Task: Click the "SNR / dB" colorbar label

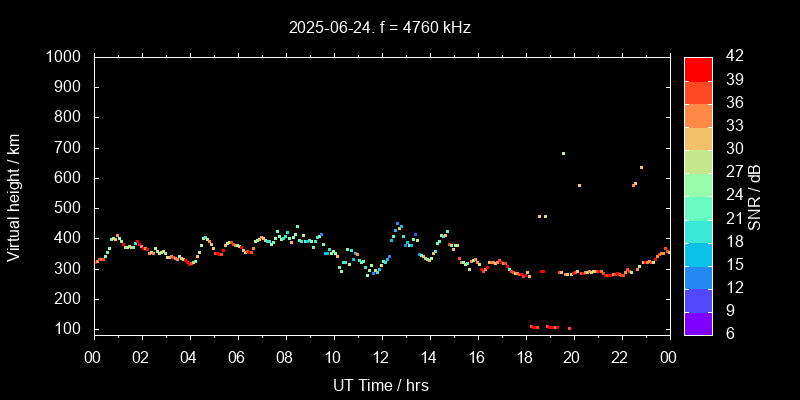Action: [755, 197]
